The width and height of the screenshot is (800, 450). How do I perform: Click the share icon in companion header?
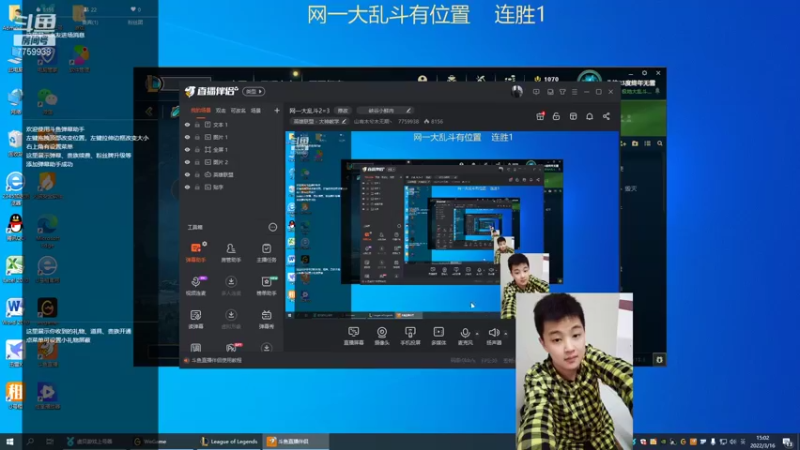(x=606, y=116)
